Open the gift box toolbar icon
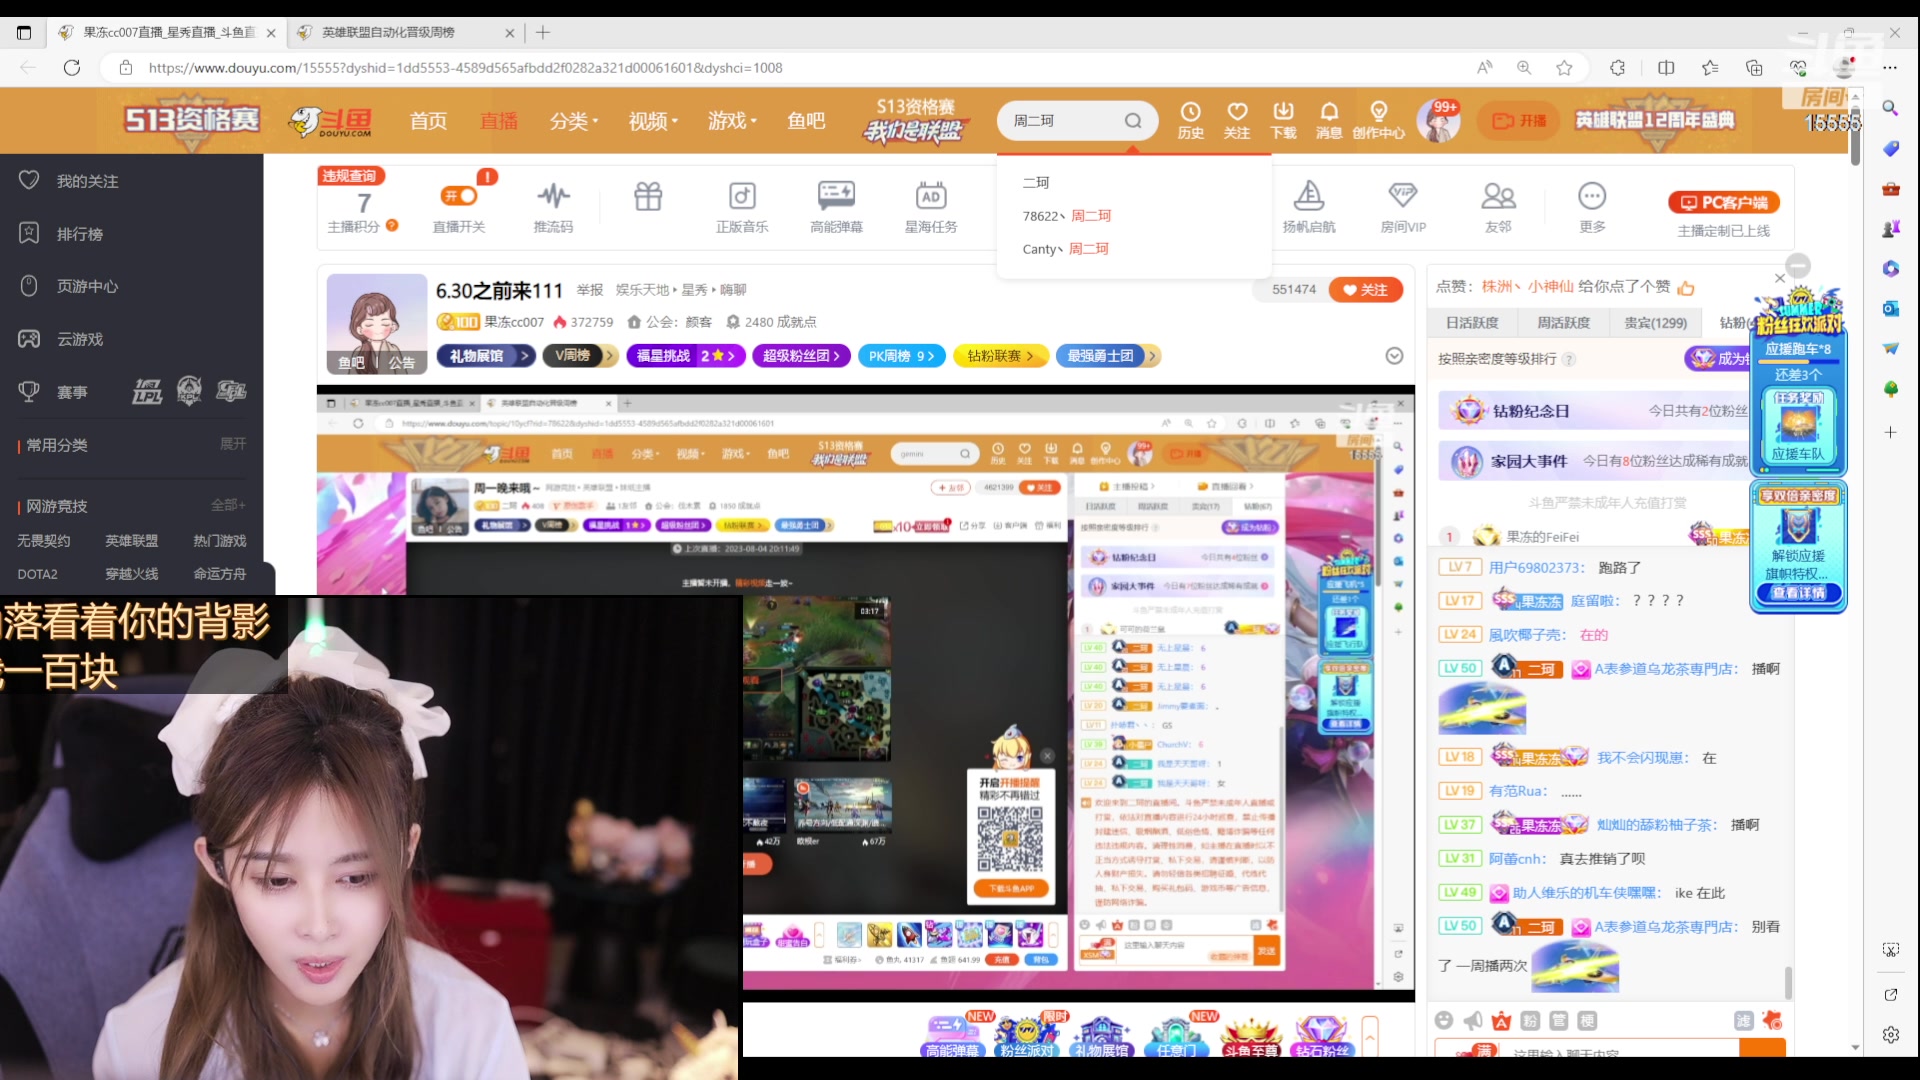 click(x=648, y=196)
